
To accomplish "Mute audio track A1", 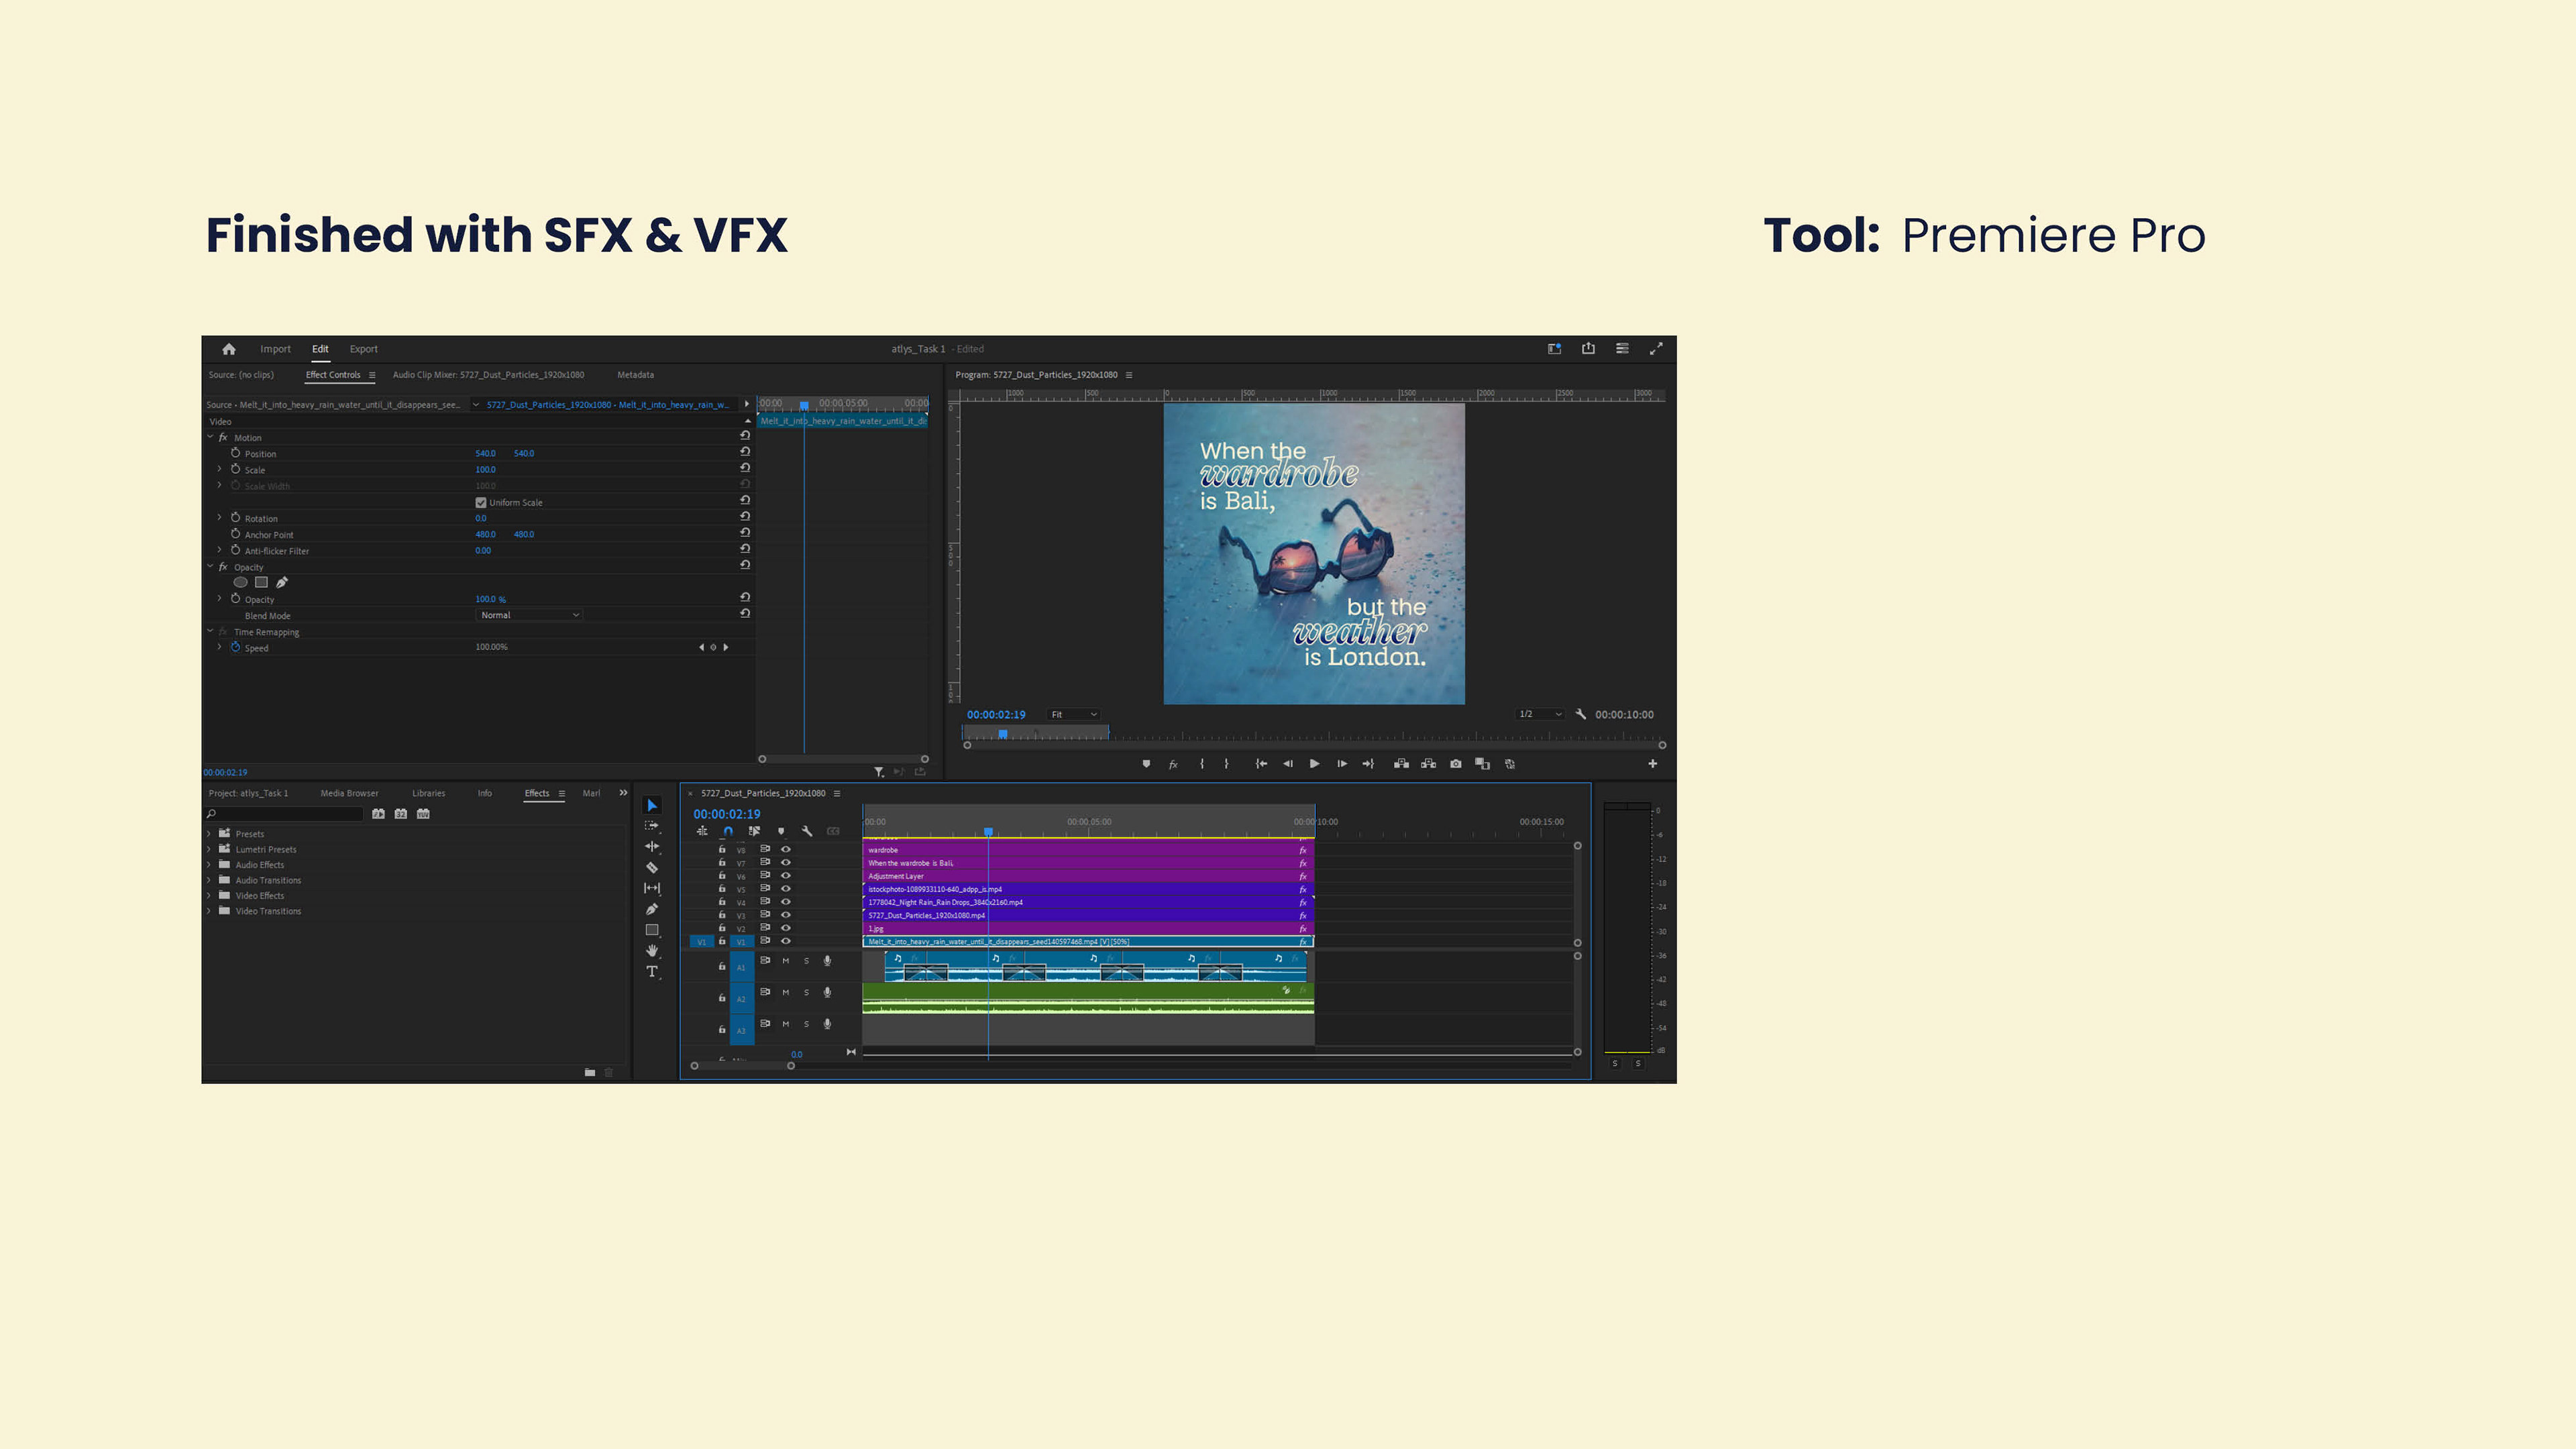I will click(786, 961).
